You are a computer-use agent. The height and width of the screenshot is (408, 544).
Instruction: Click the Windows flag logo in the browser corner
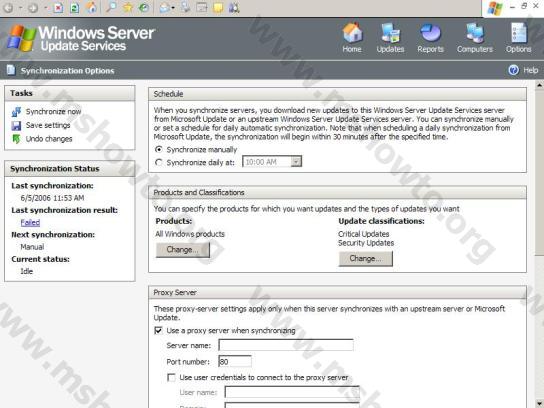(495, 8)
